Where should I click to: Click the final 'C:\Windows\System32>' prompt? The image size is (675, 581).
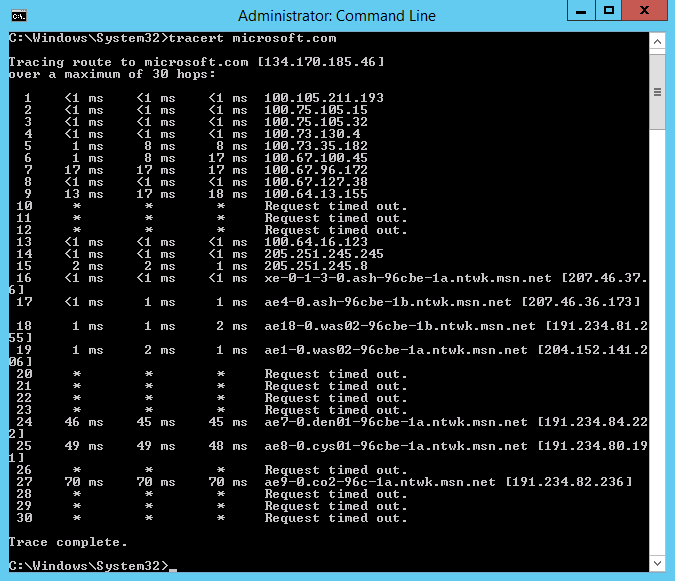pyautogui.click(x=88, y=566)
